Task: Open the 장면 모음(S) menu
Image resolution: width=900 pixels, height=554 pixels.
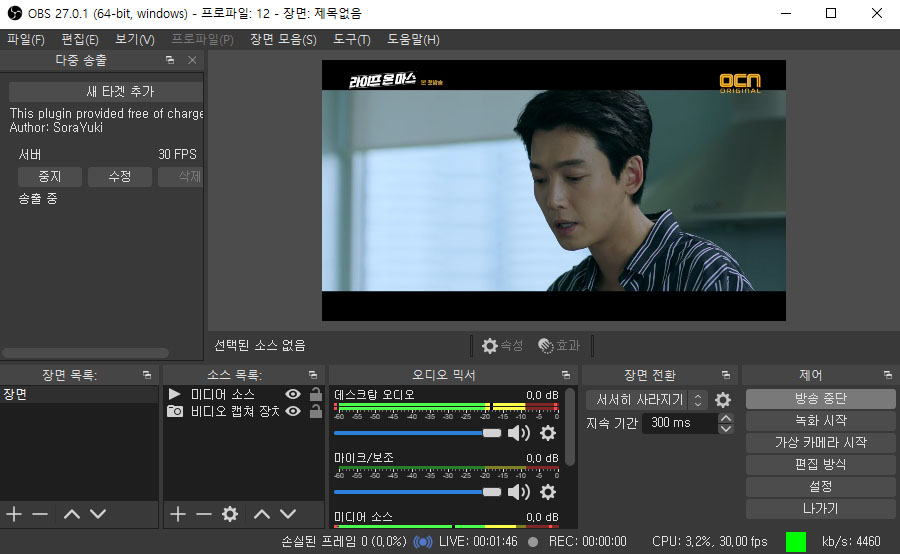Action: point(283,40)
